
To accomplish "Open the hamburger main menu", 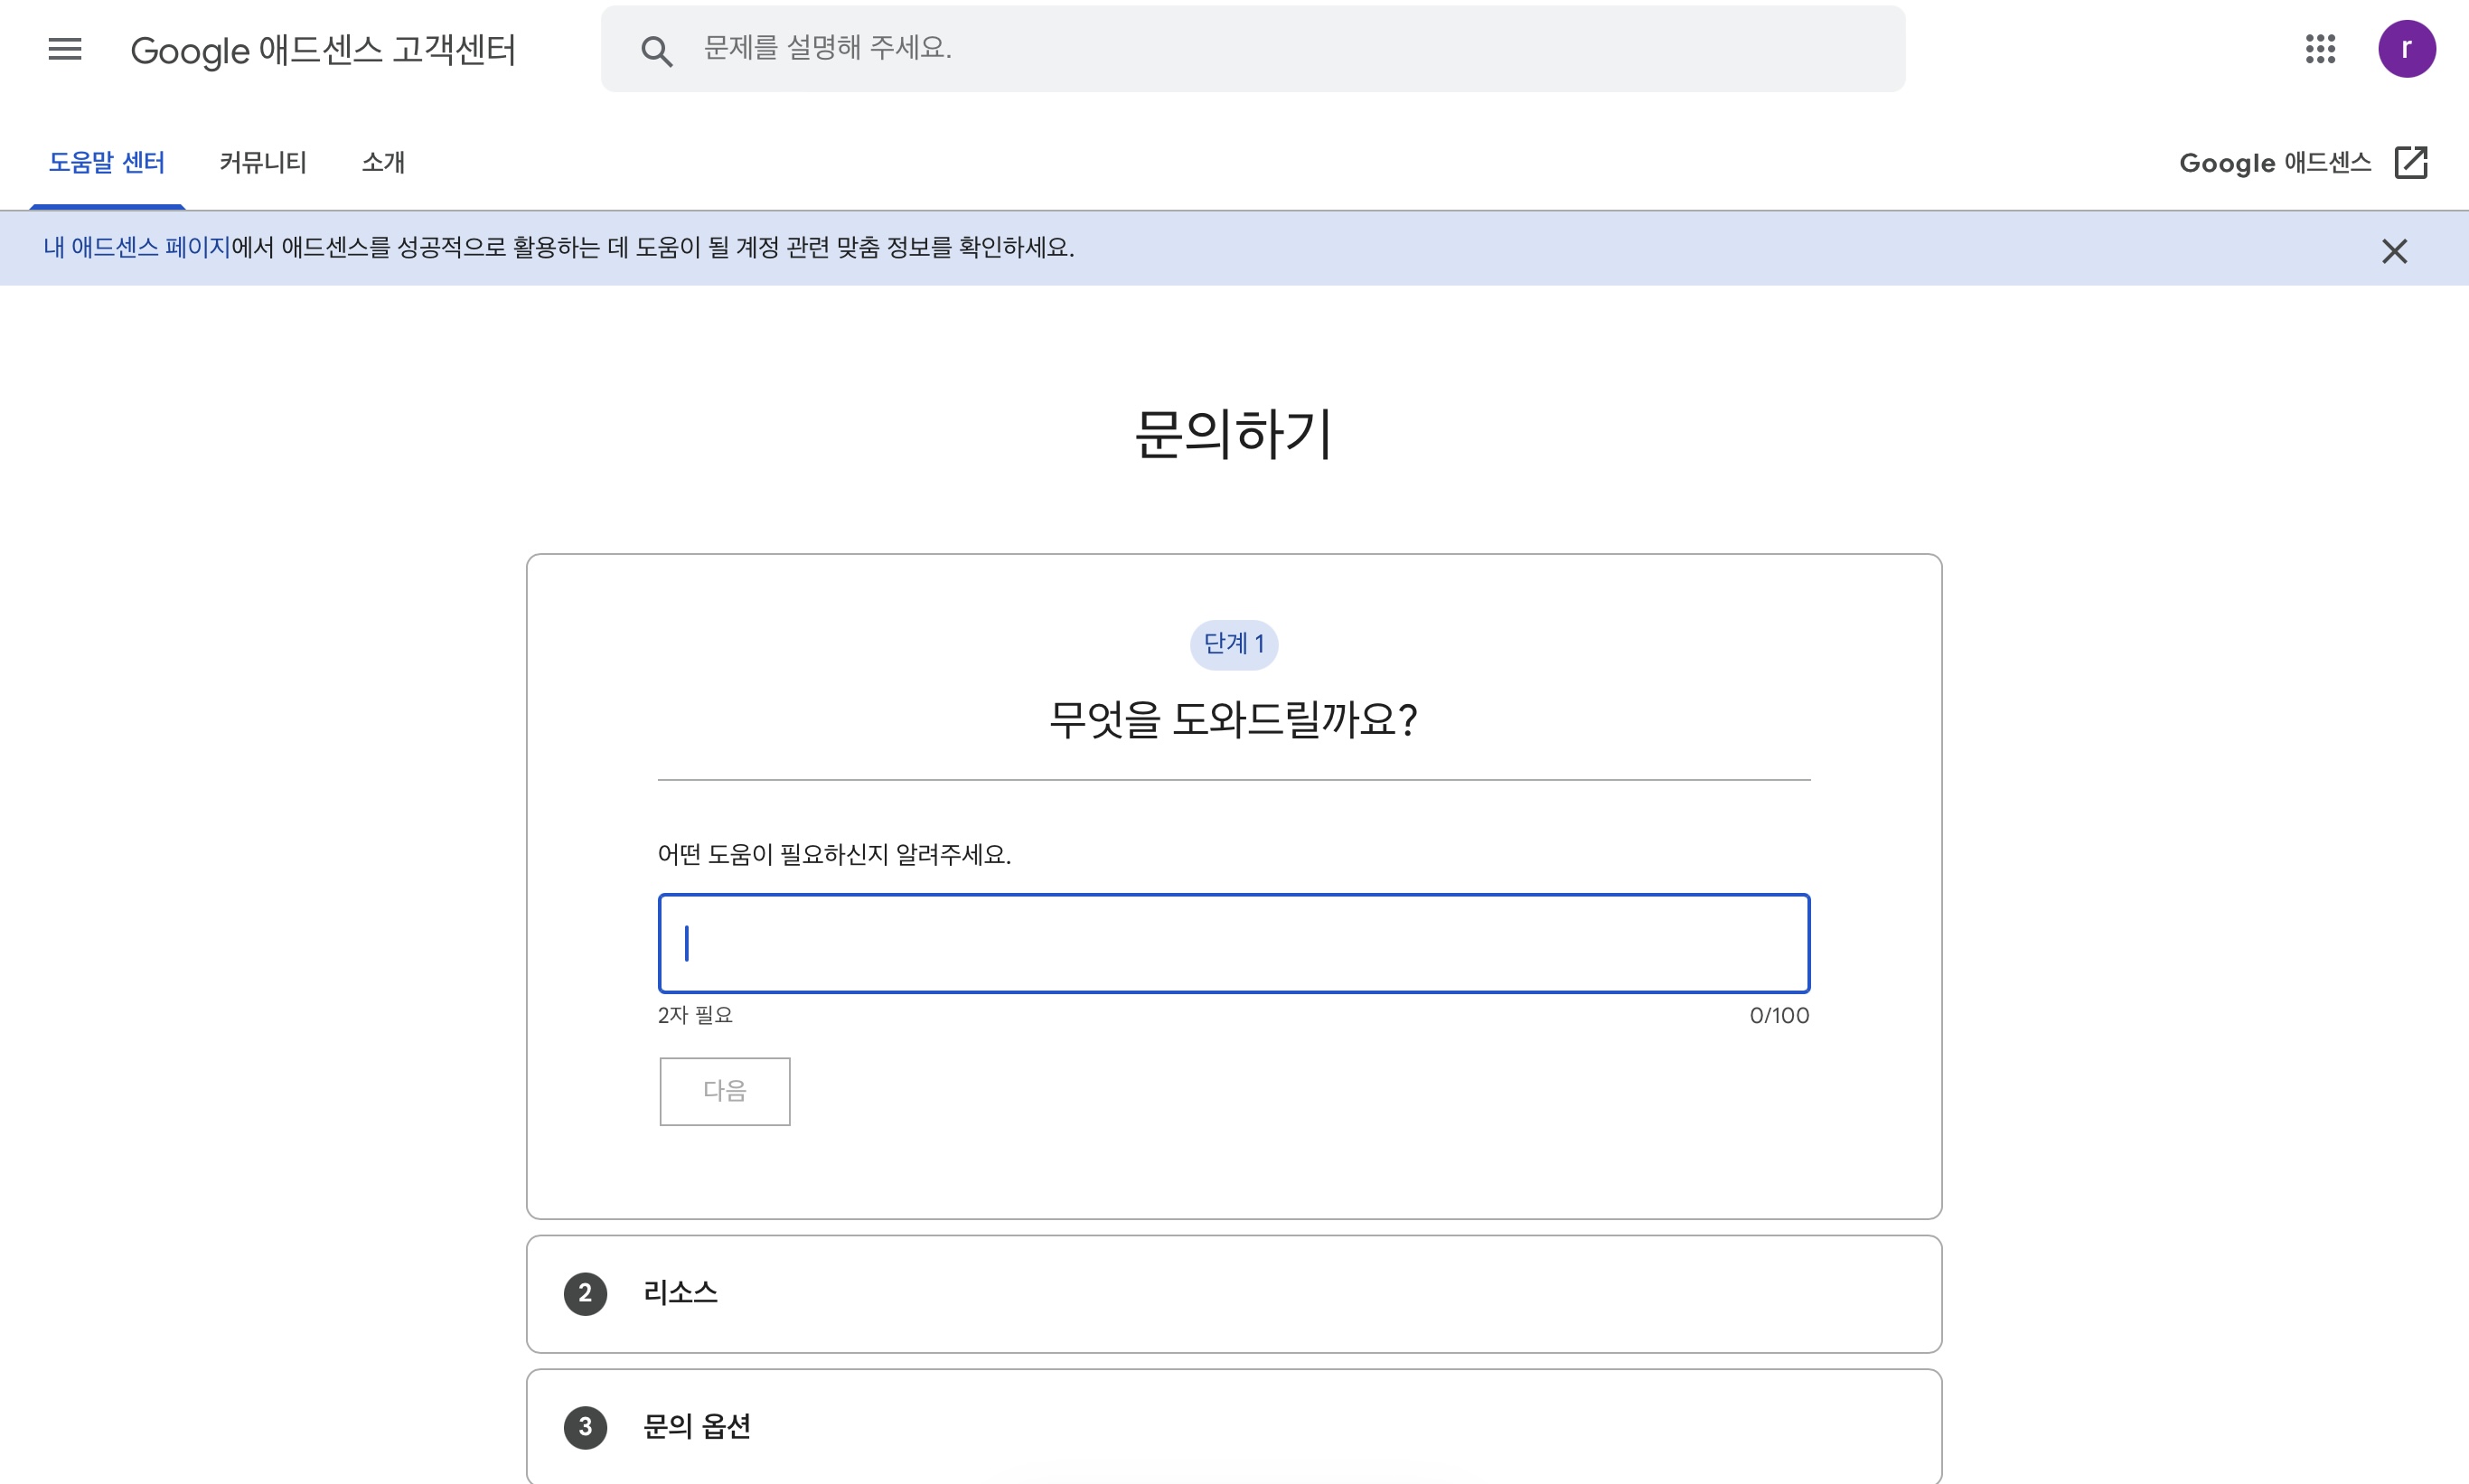I will (x=65, y=49).
